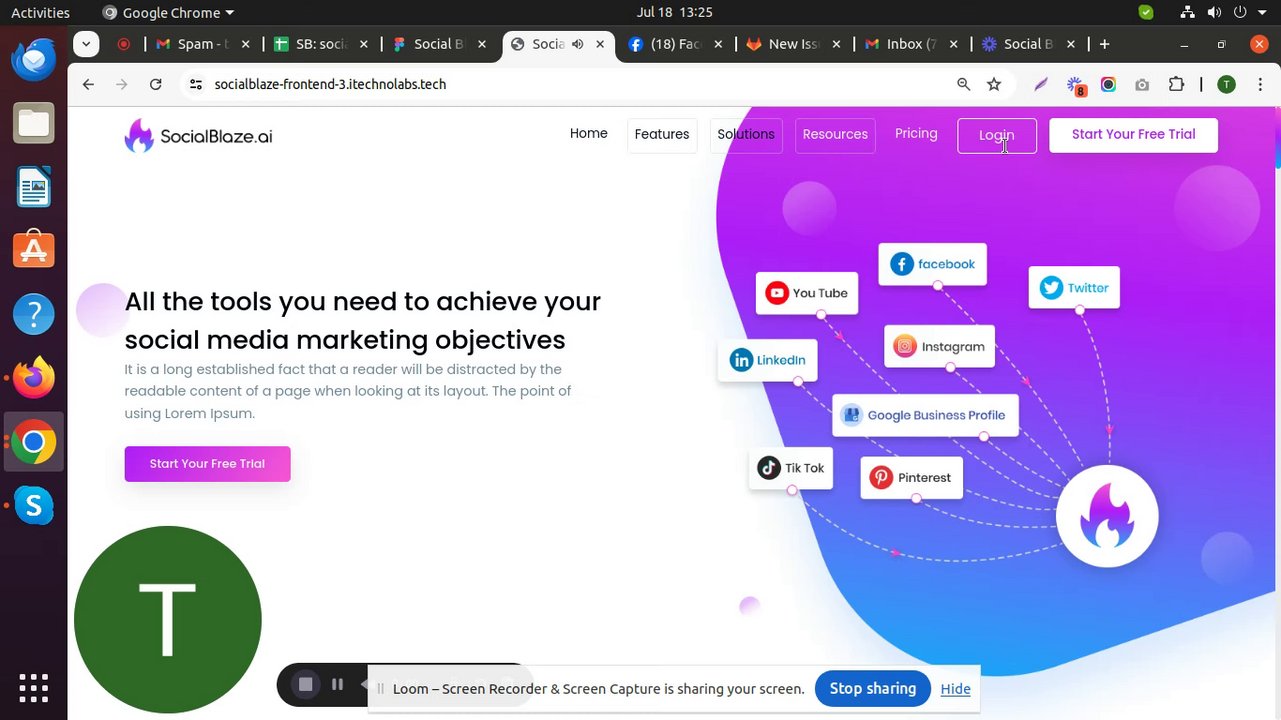Screen dimensions: 1281x720
Task: Select the Pinterest card icon
Action: coord(881,477)
